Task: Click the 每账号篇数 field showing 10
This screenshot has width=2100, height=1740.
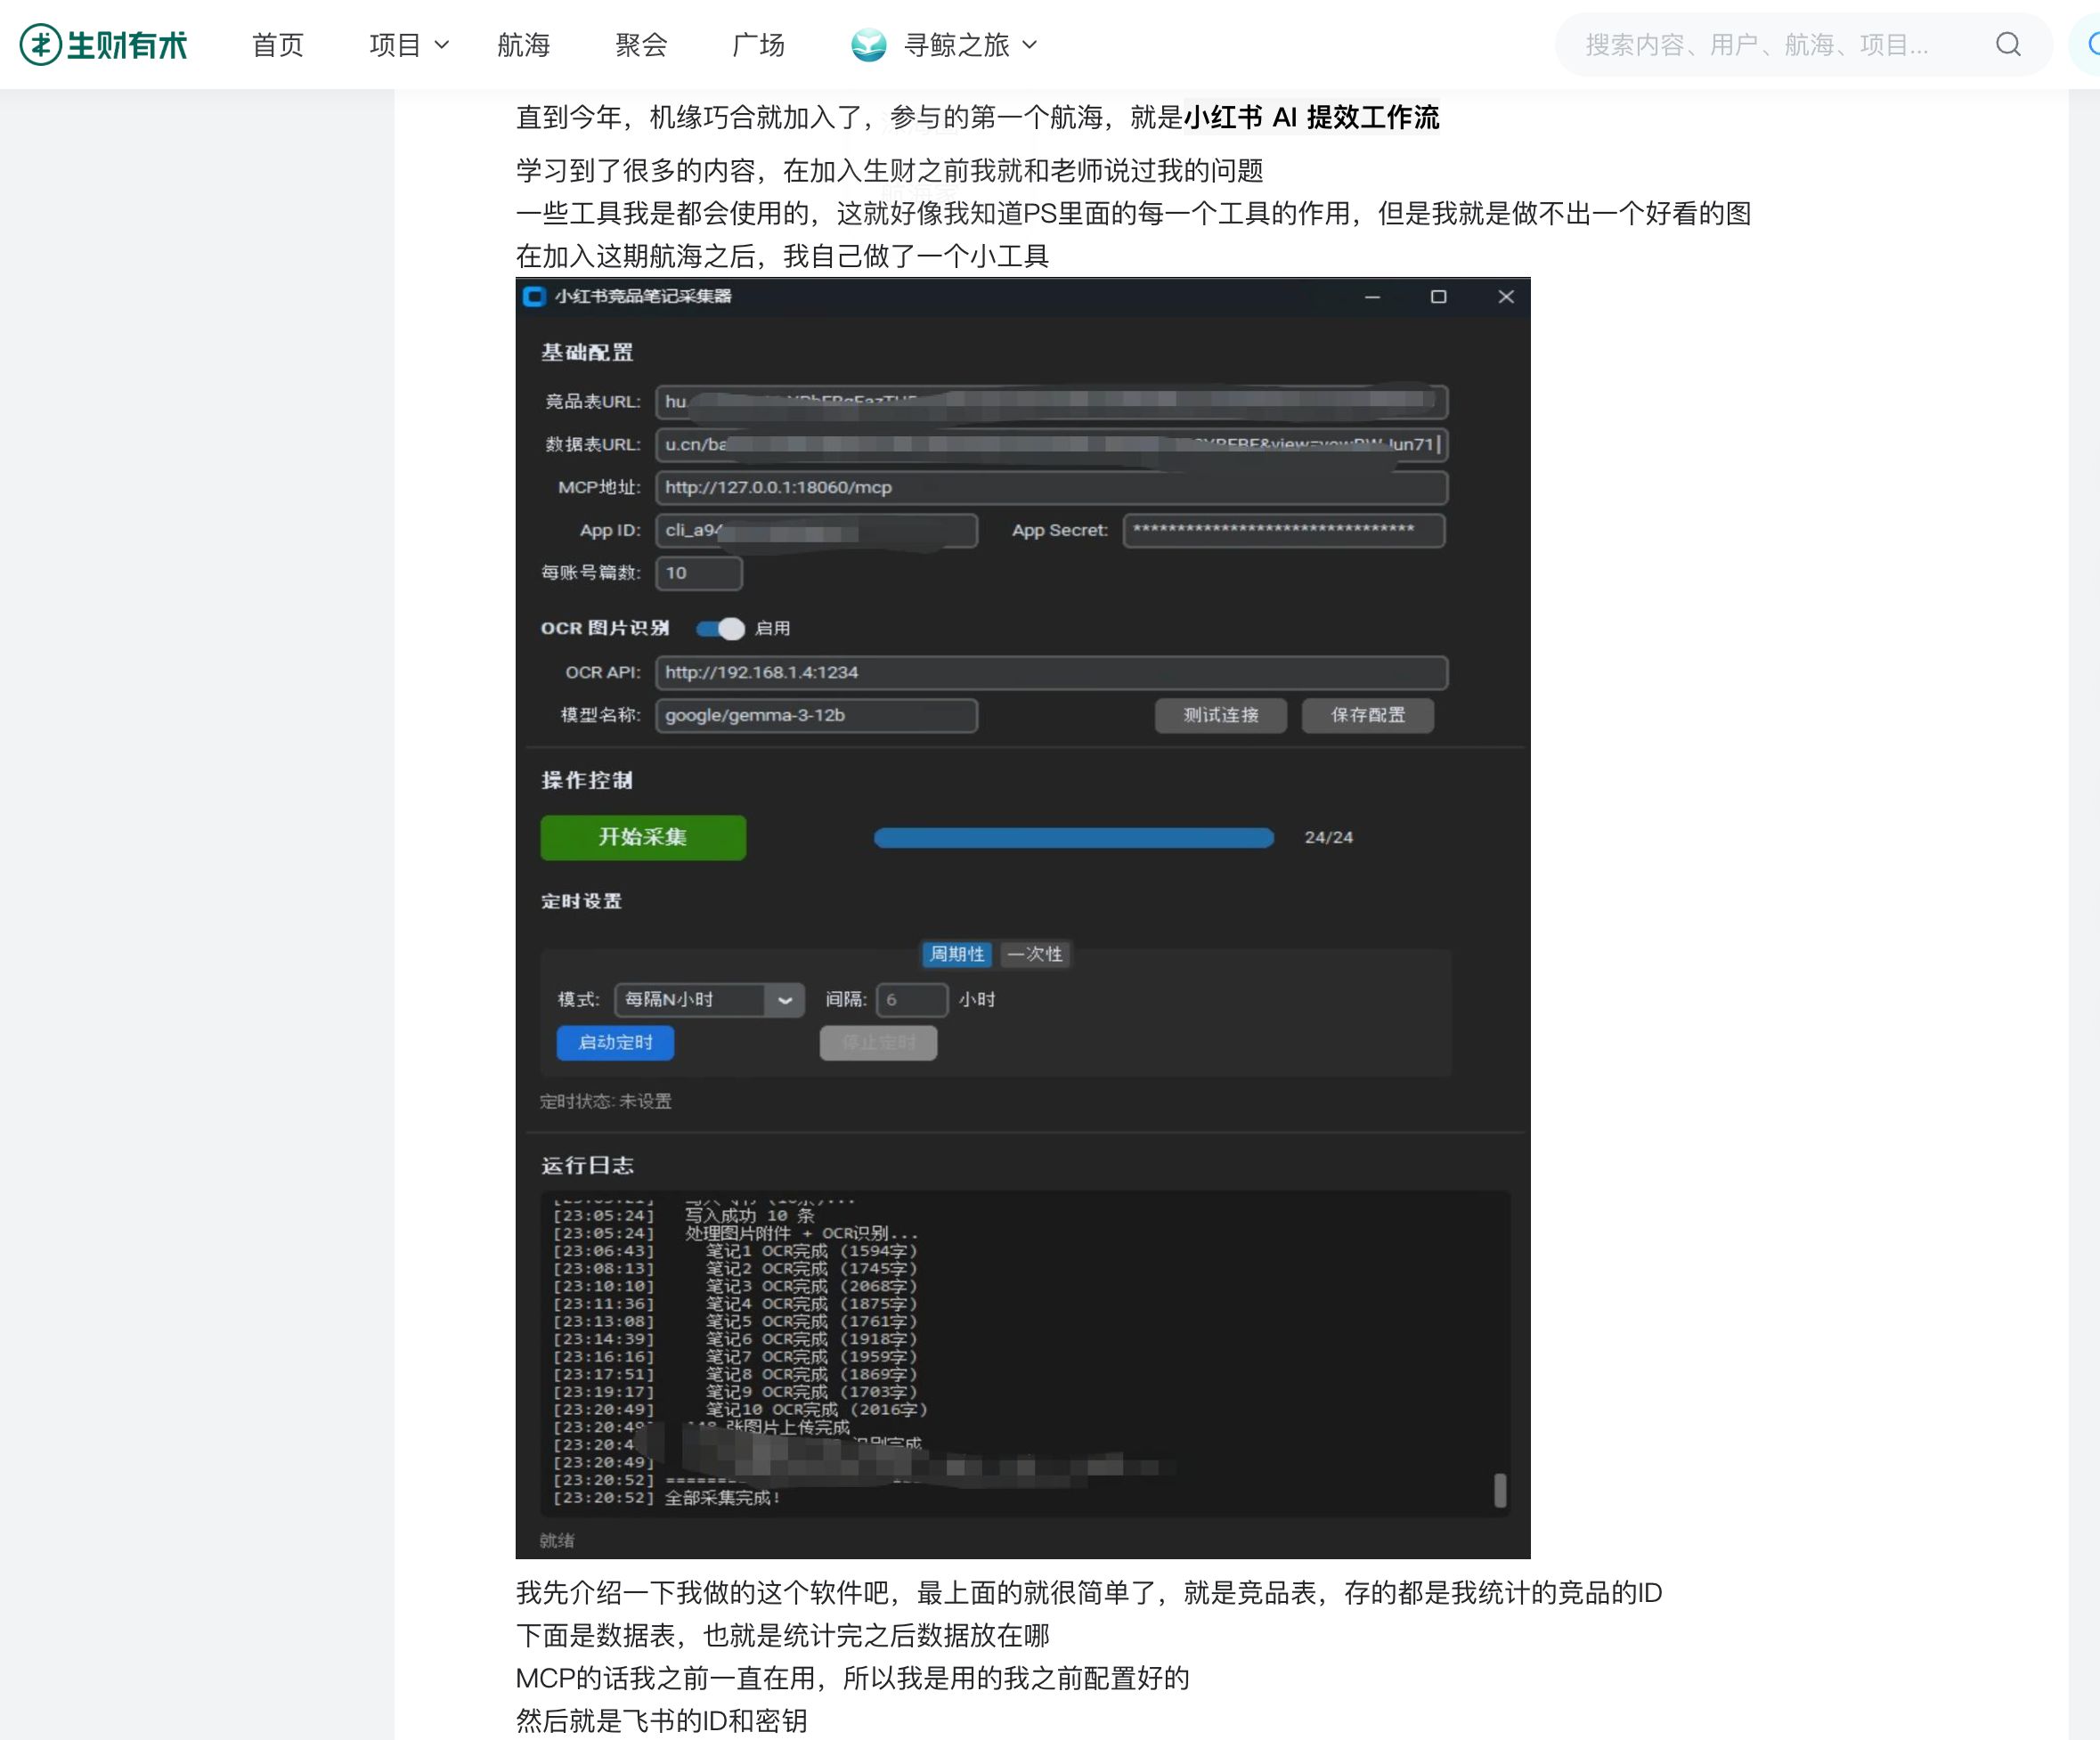Action: pos(699,574)
